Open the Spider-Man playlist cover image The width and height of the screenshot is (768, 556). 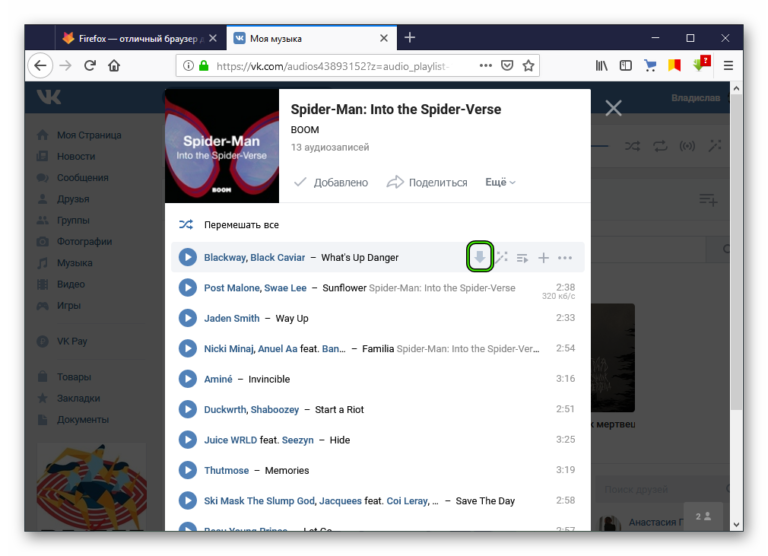222,145
